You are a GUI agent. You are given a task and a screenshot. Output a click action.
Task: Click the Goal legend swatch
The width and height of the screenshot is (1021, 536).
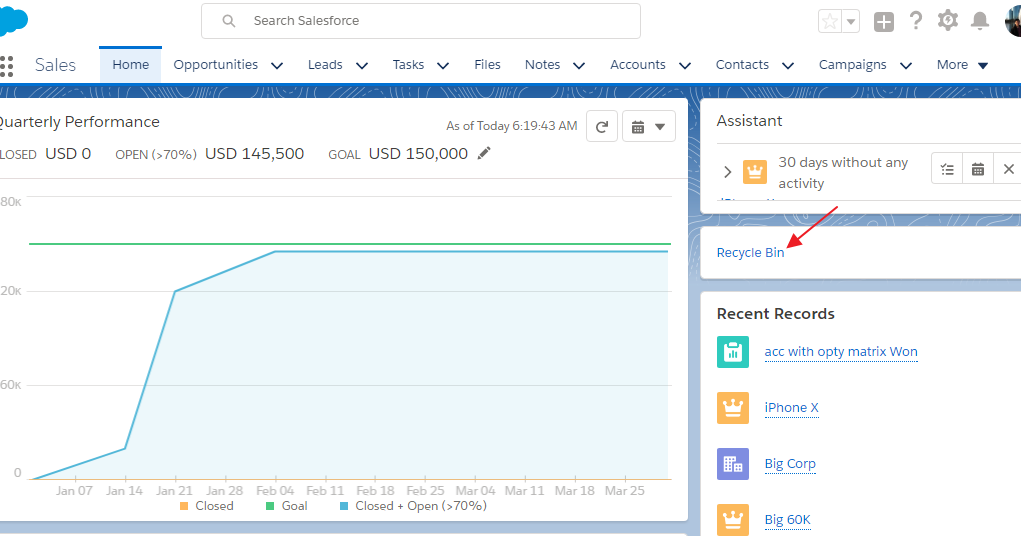pyautogui.click(x=270, y=506)
